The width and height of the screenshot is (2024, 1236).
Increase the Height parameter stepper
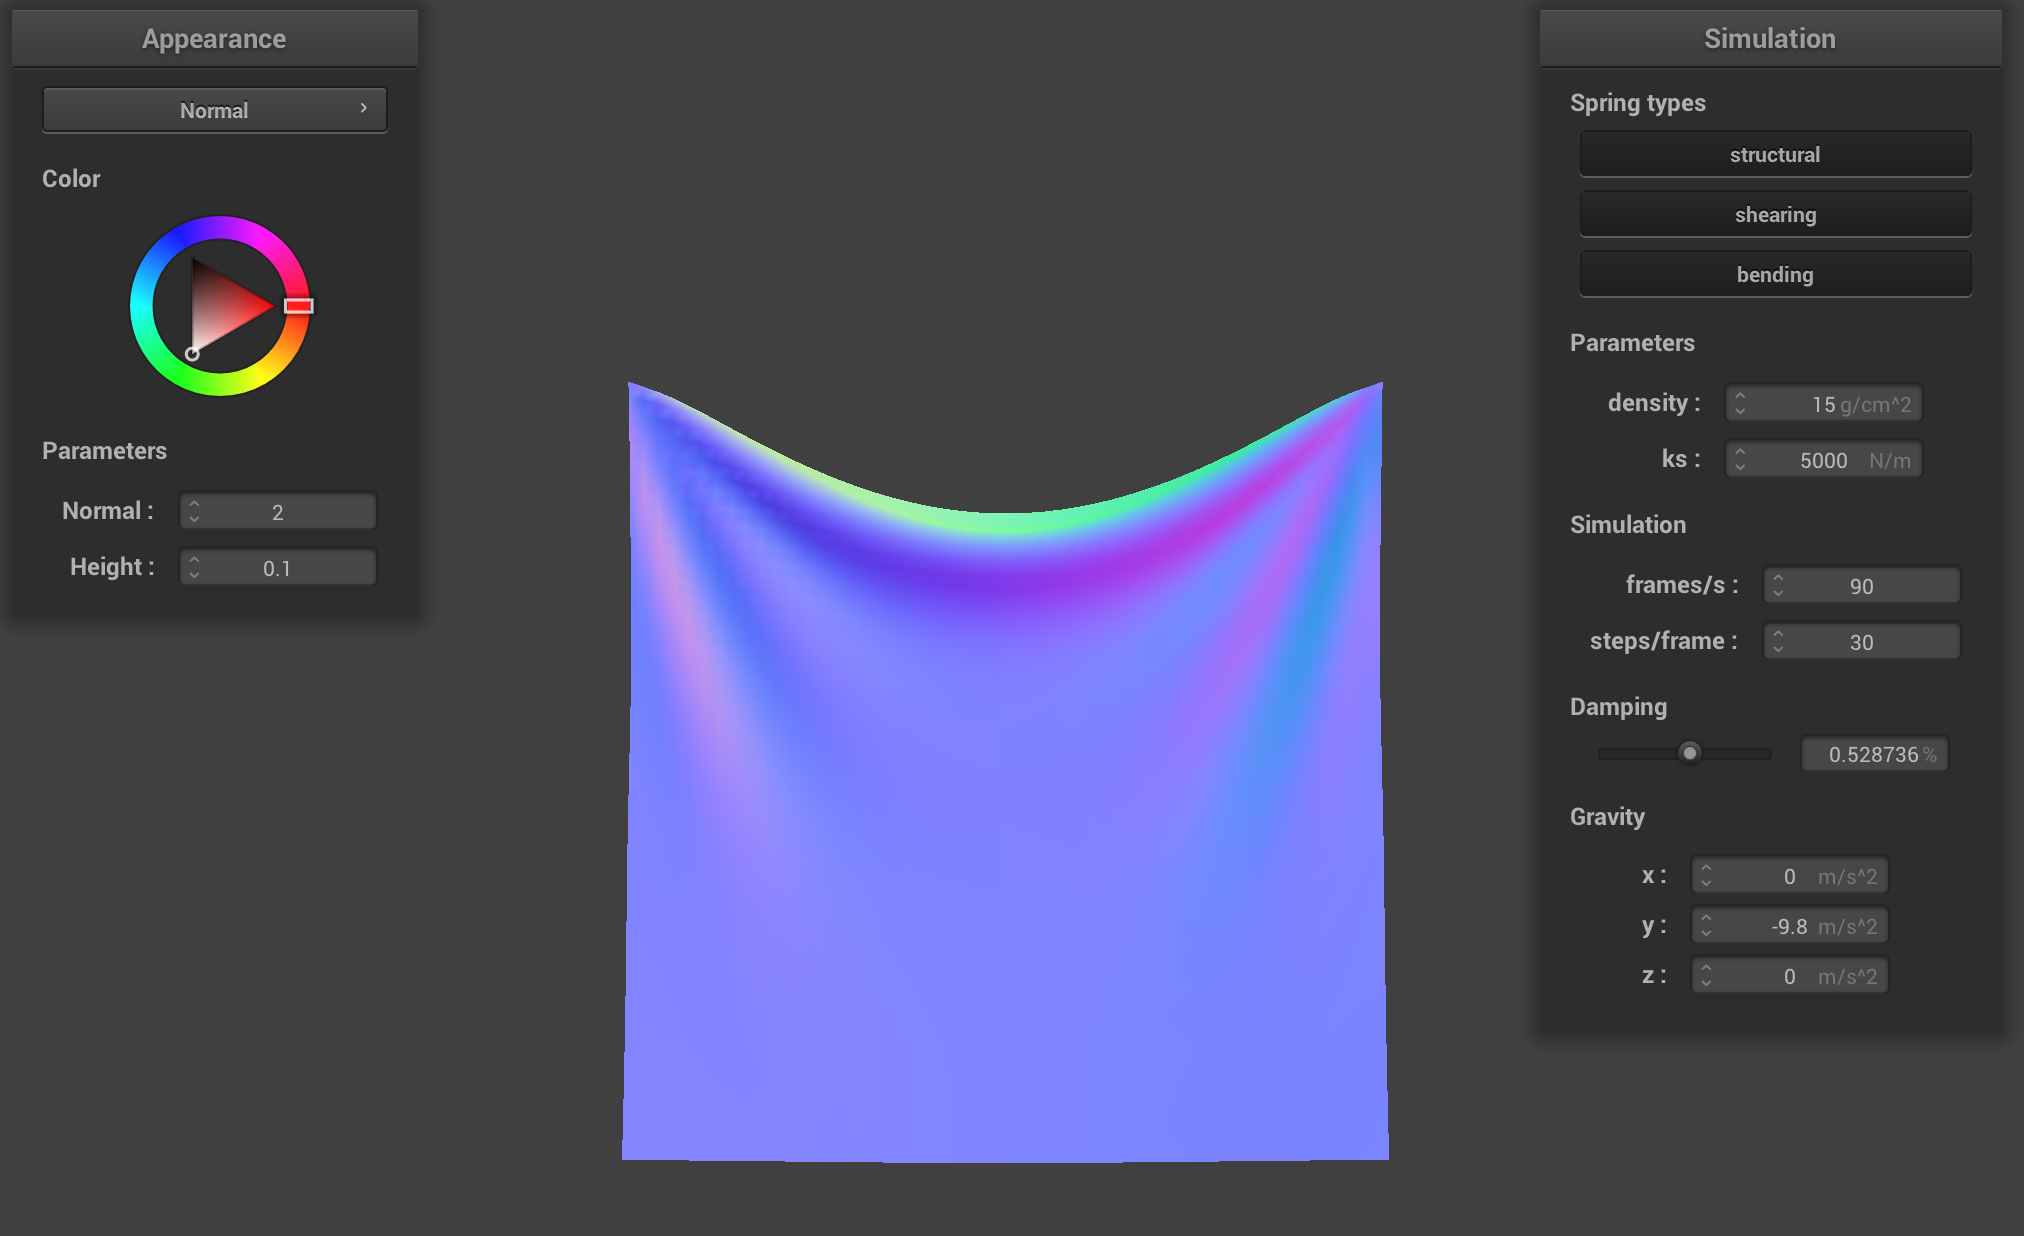point(194,560)
